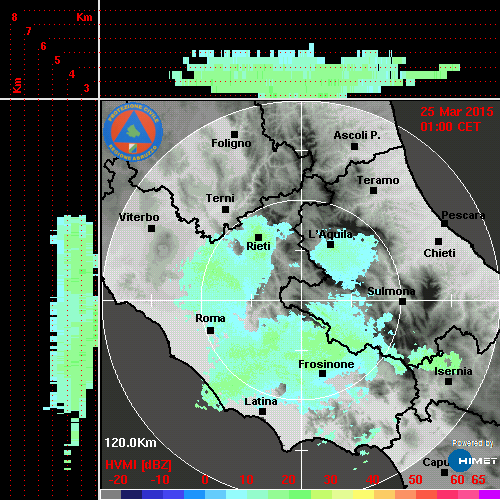This screenshot has height=500, width=500.
Task: Select the purple 65 dBZ color swatch
Action: pos(489,495)
